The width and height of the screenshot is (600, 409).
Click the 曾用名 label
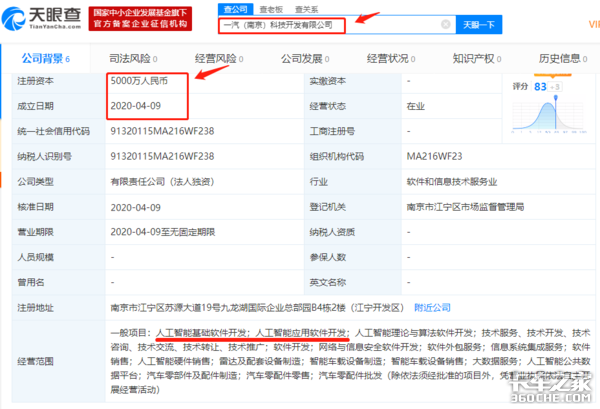[31, 282]
